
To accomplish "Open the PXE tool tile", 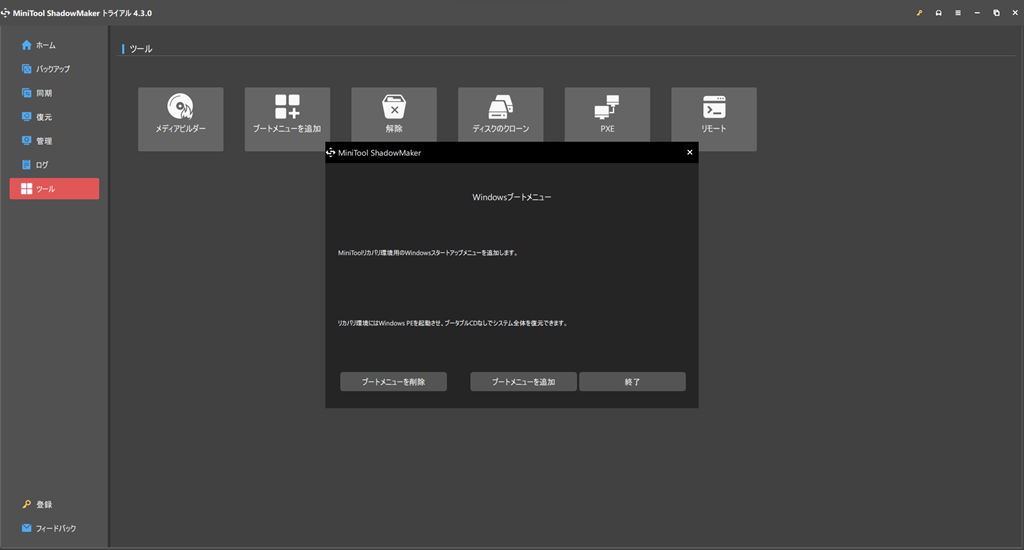I will coord(607,115).
